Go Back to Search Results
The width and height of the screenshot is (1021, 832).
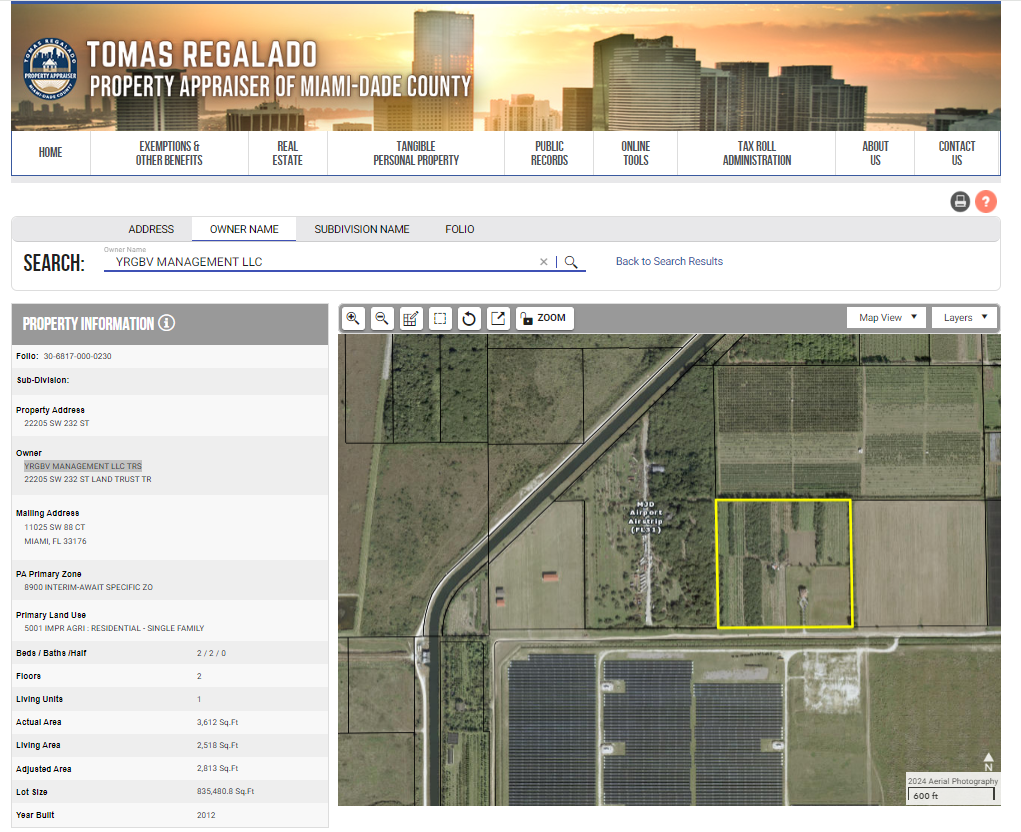pyautogui.click(x=669, y=261)
